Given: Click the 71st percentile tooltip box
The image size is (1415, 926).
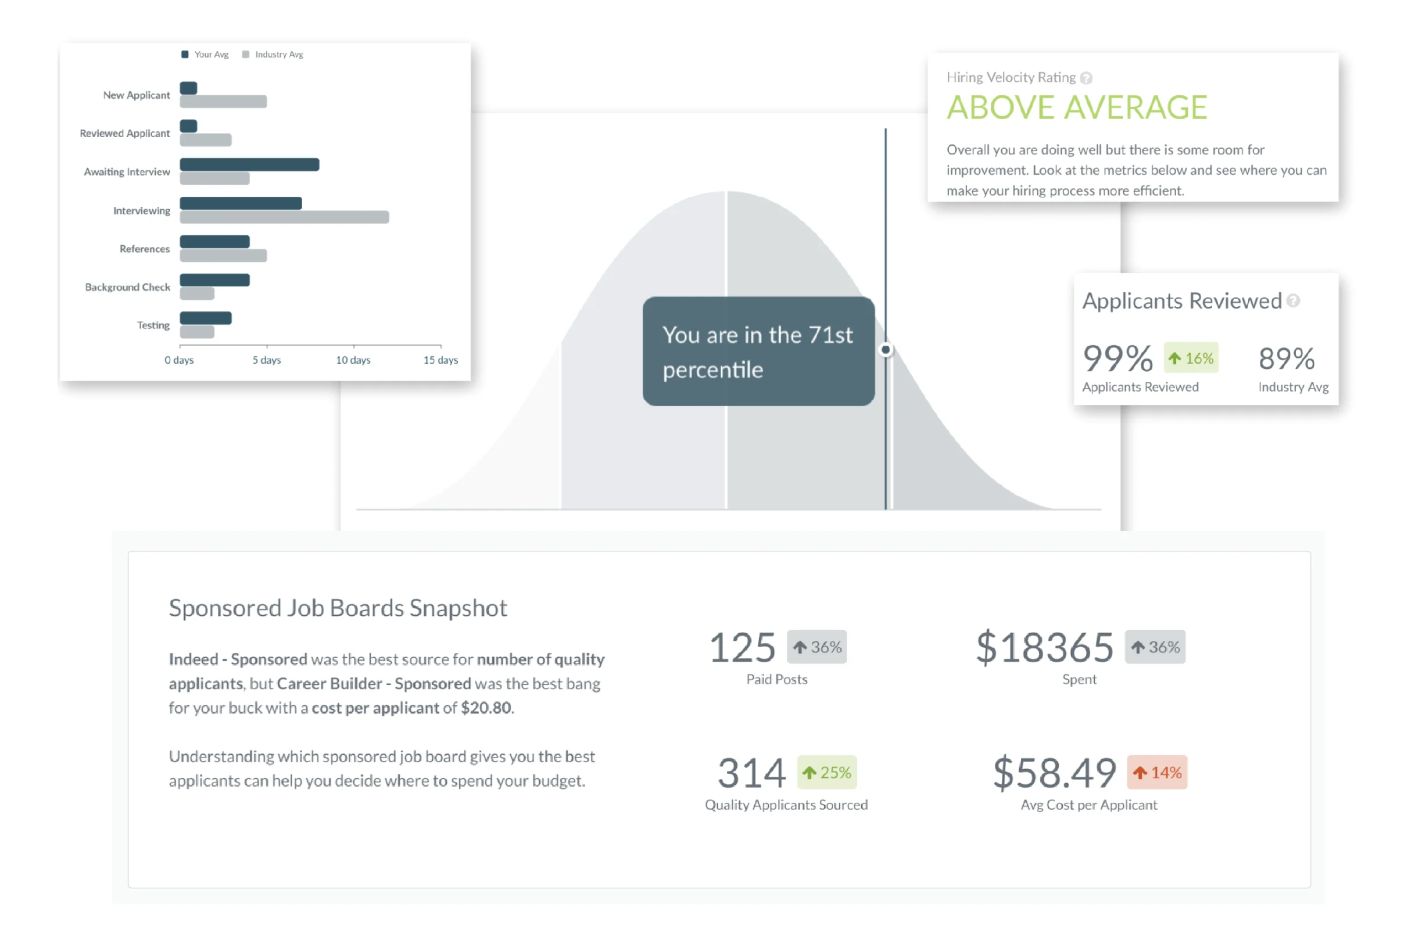Looking at the screenshot, I should point(758,351).
